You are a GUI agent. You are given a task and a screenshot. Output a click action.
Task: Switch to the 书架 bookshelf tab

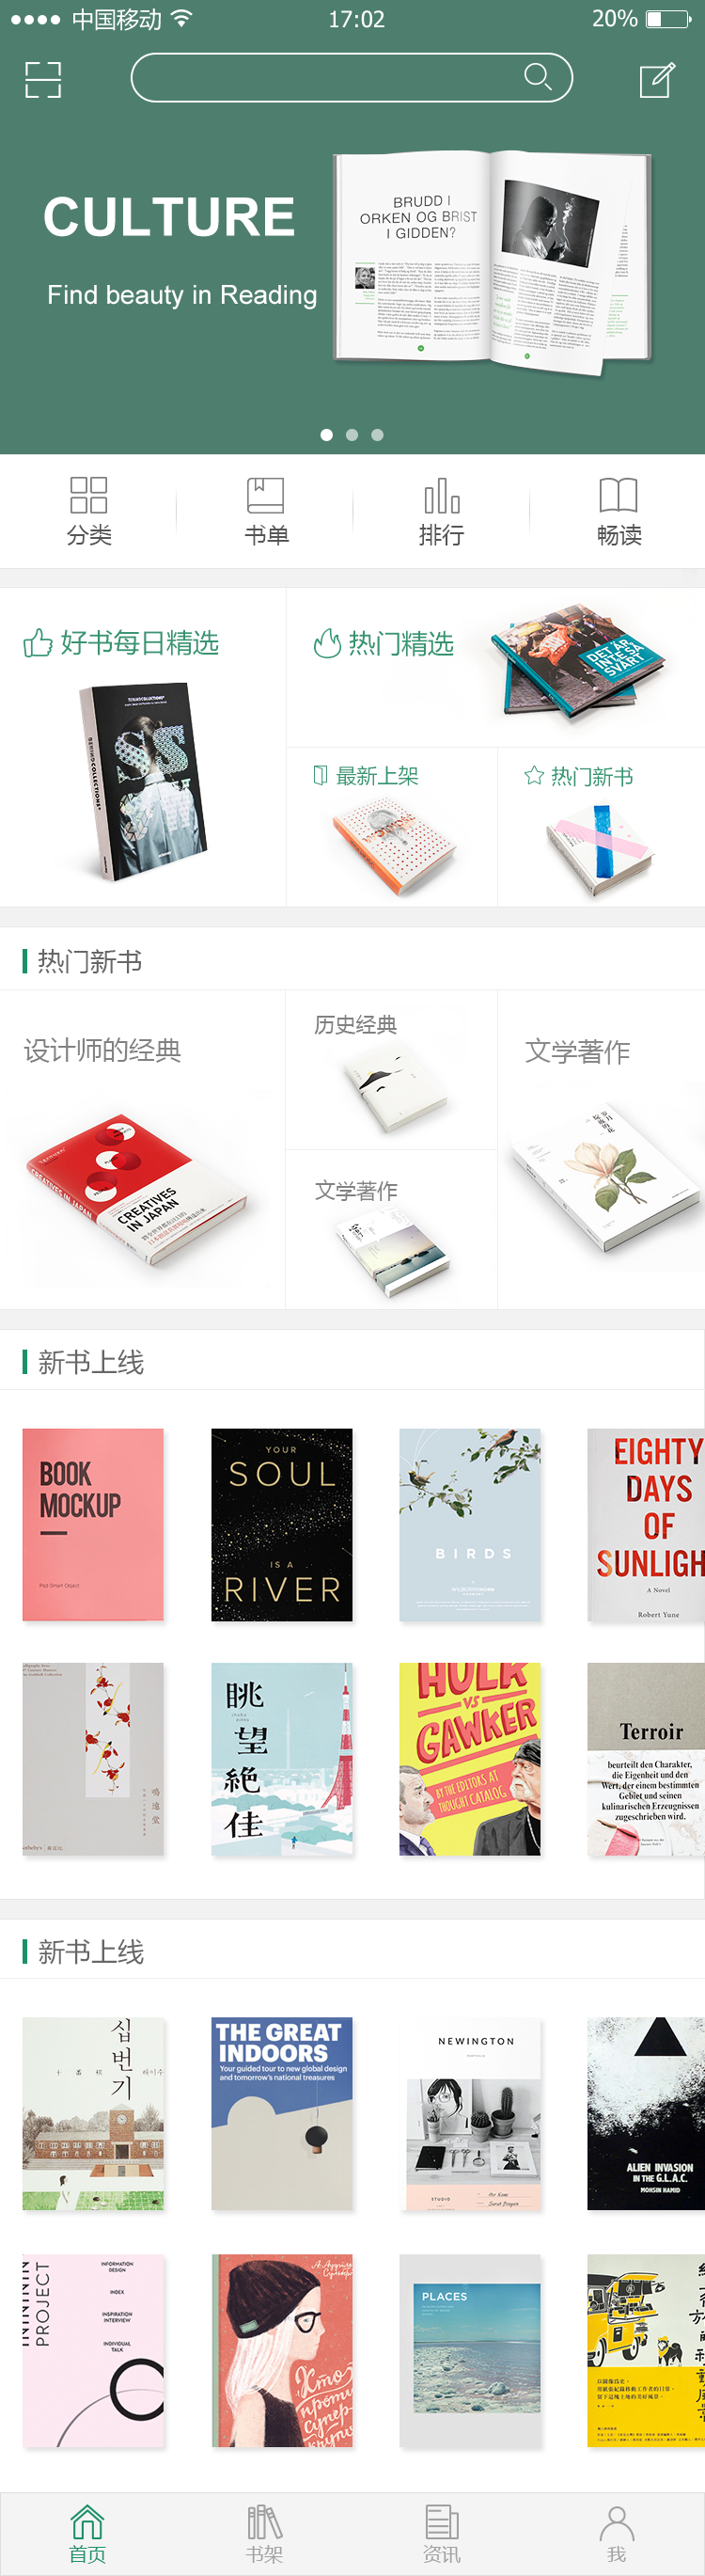click(265, 2534)
